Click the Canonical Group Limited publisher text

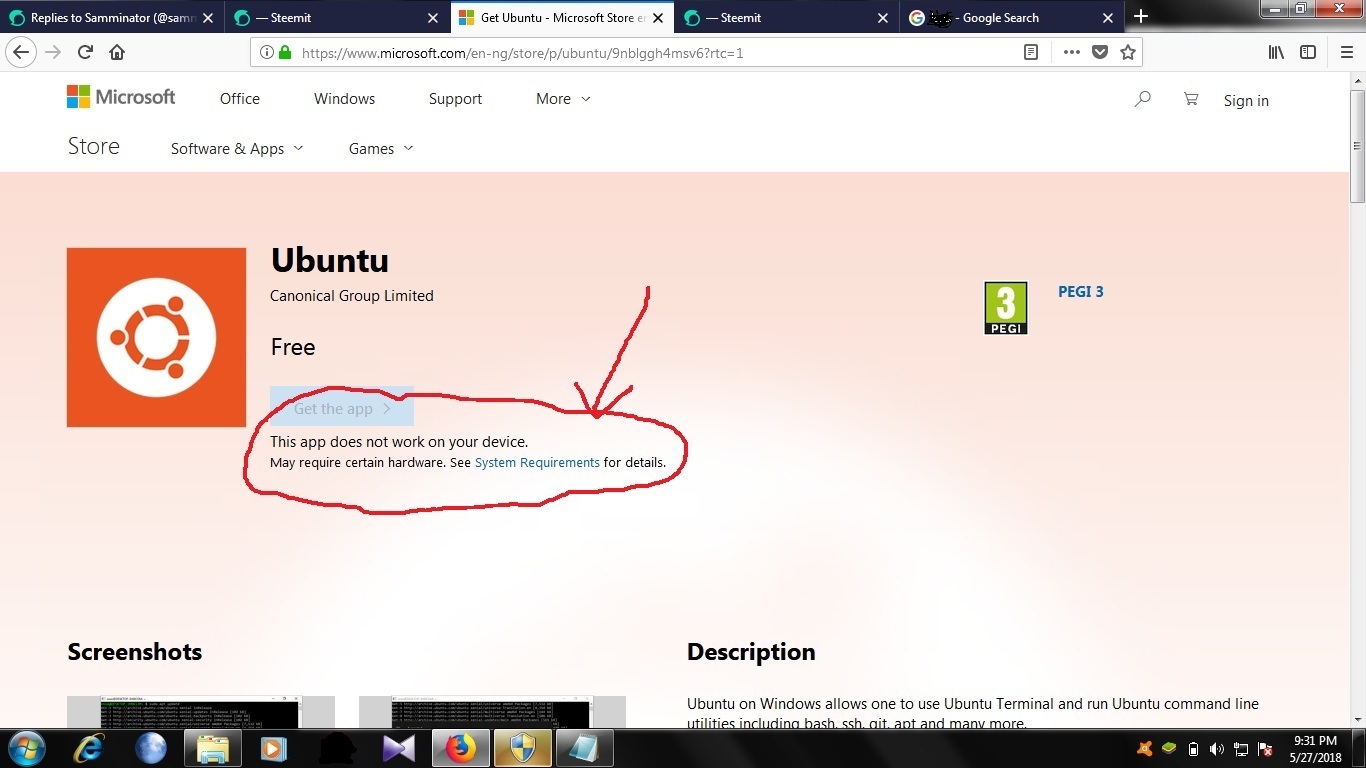[352, 296]
